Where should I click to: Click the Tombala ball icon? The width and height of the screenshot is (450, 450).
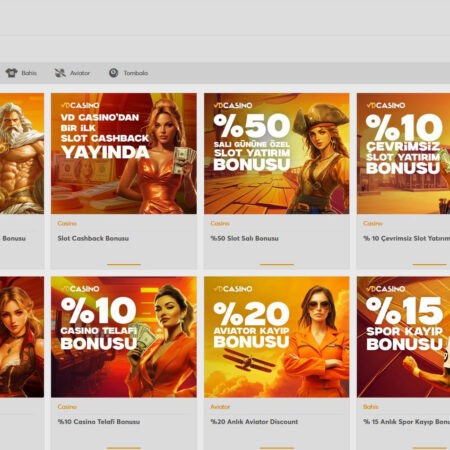pos(113,73)
